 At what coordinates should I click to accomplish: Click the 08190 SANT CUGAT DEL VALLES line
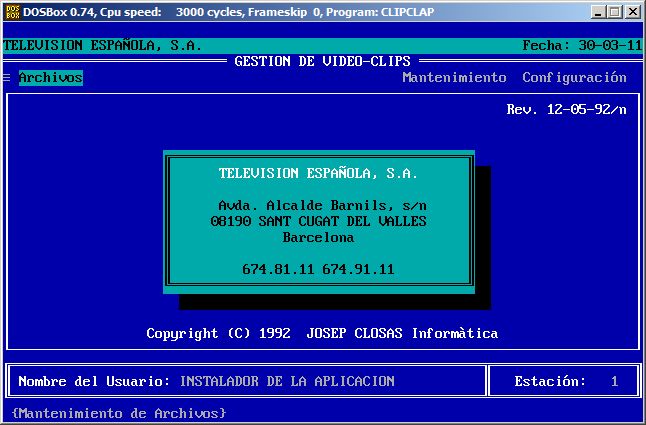pos(318,221)
